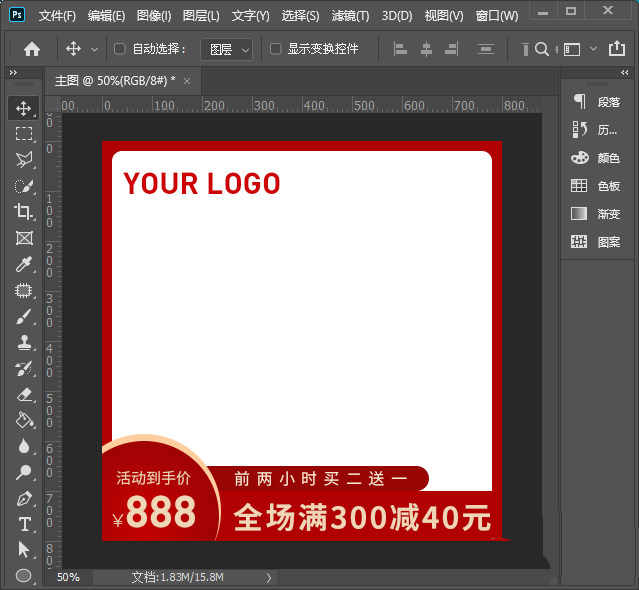
Task: Click ¥888 price text on canvas
Action: click(x=154, y=512)
